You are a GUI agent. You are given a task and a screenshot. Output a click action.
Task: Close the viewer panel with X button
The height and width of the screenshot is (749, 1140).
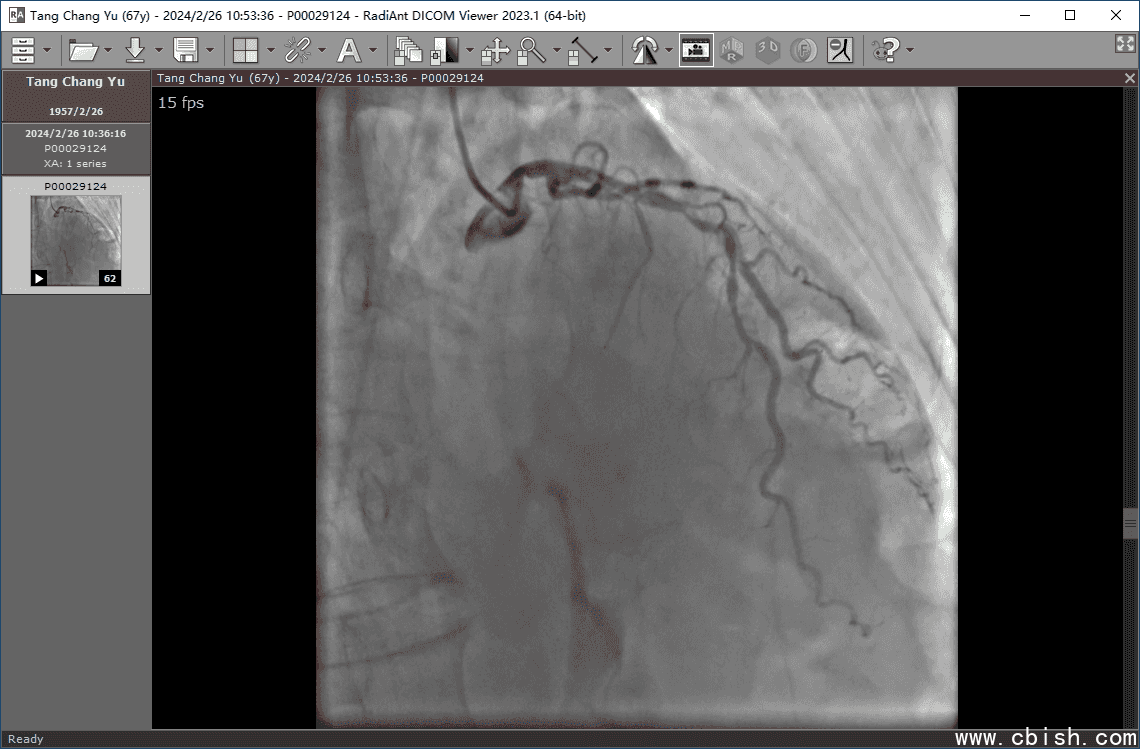coord(1130,78)
